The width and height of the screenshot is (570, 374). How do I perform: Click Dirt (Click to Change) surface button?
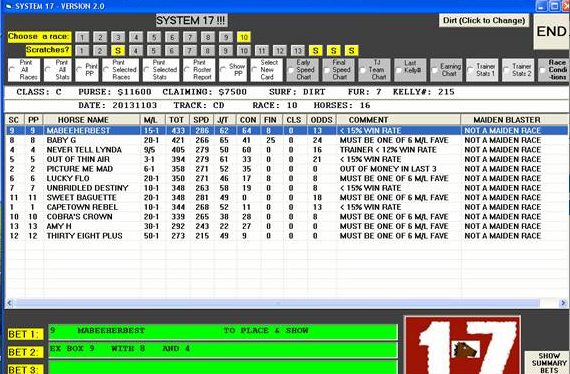click(484, 20)
